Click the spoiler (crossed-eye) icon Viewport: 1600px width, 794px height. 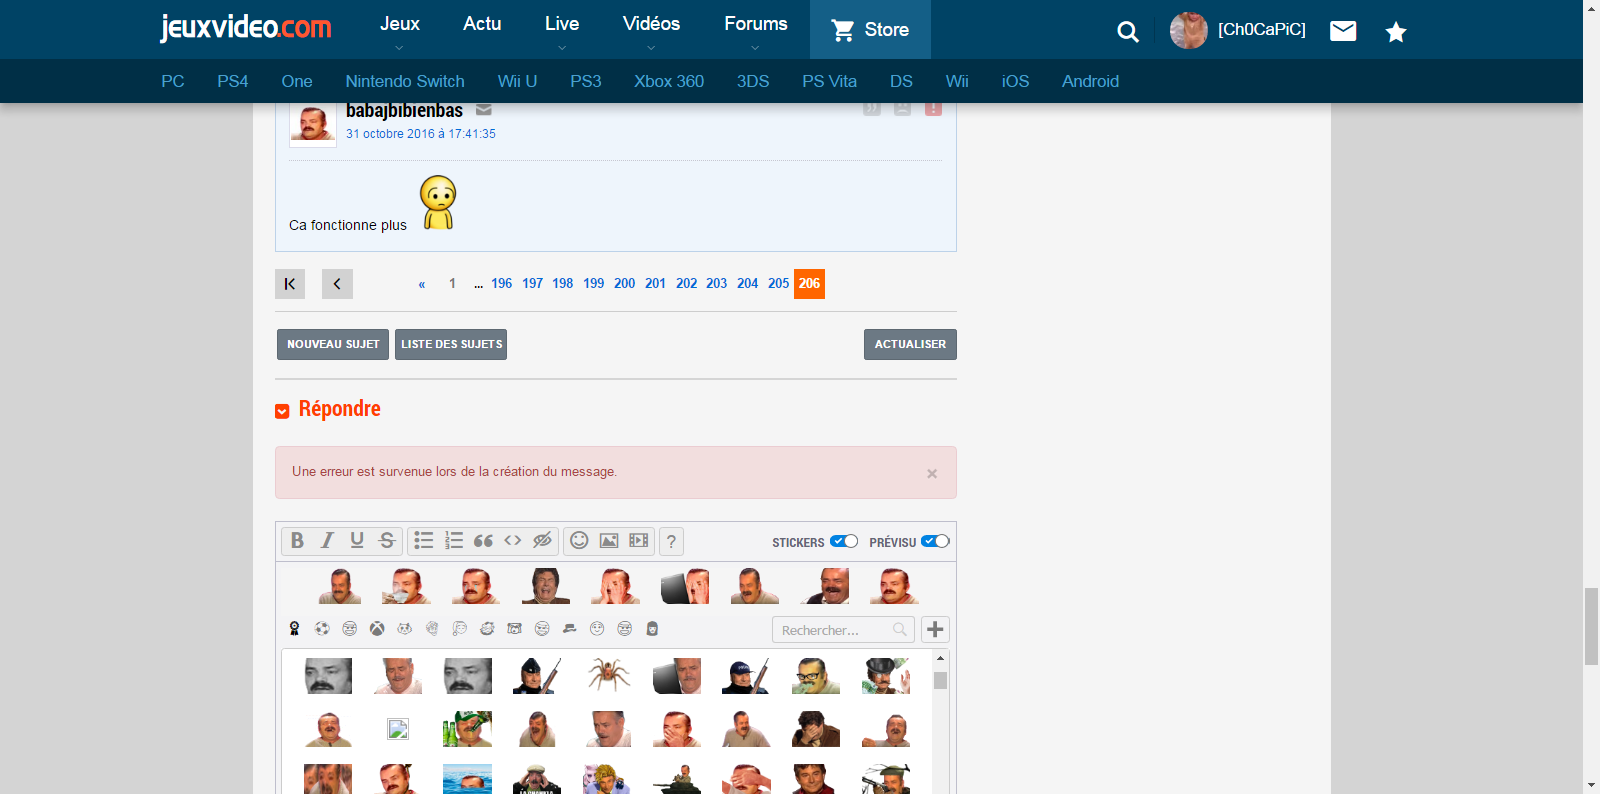tap(542, 541)
